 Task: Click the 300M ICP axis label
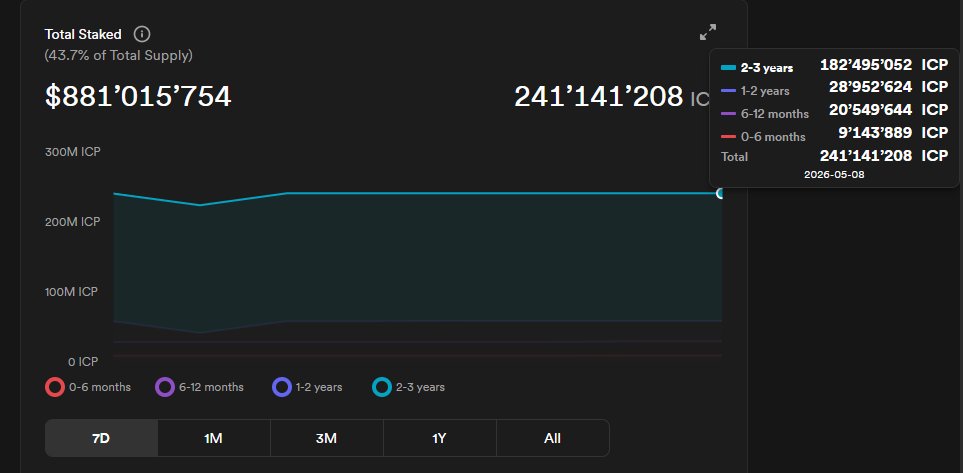click(72, 152)
